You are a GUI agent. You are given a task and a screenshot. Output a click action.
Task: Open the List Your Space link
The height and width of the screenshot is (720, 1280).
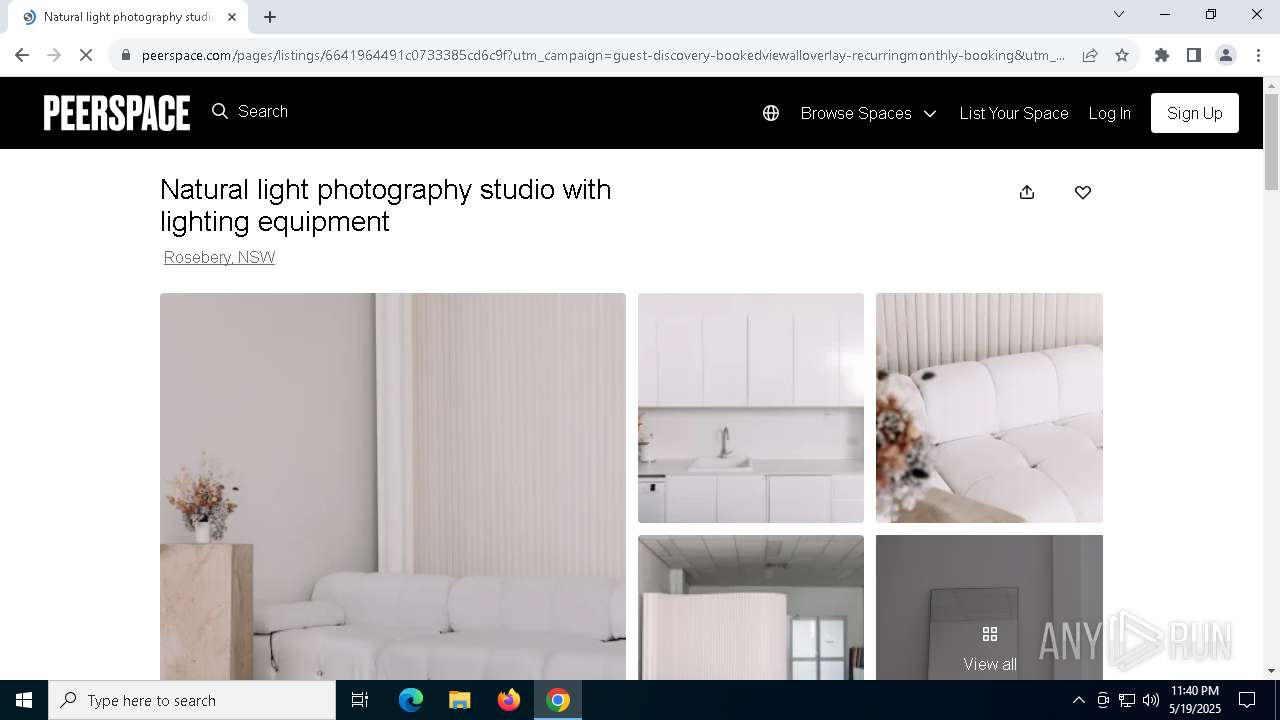1014,113
